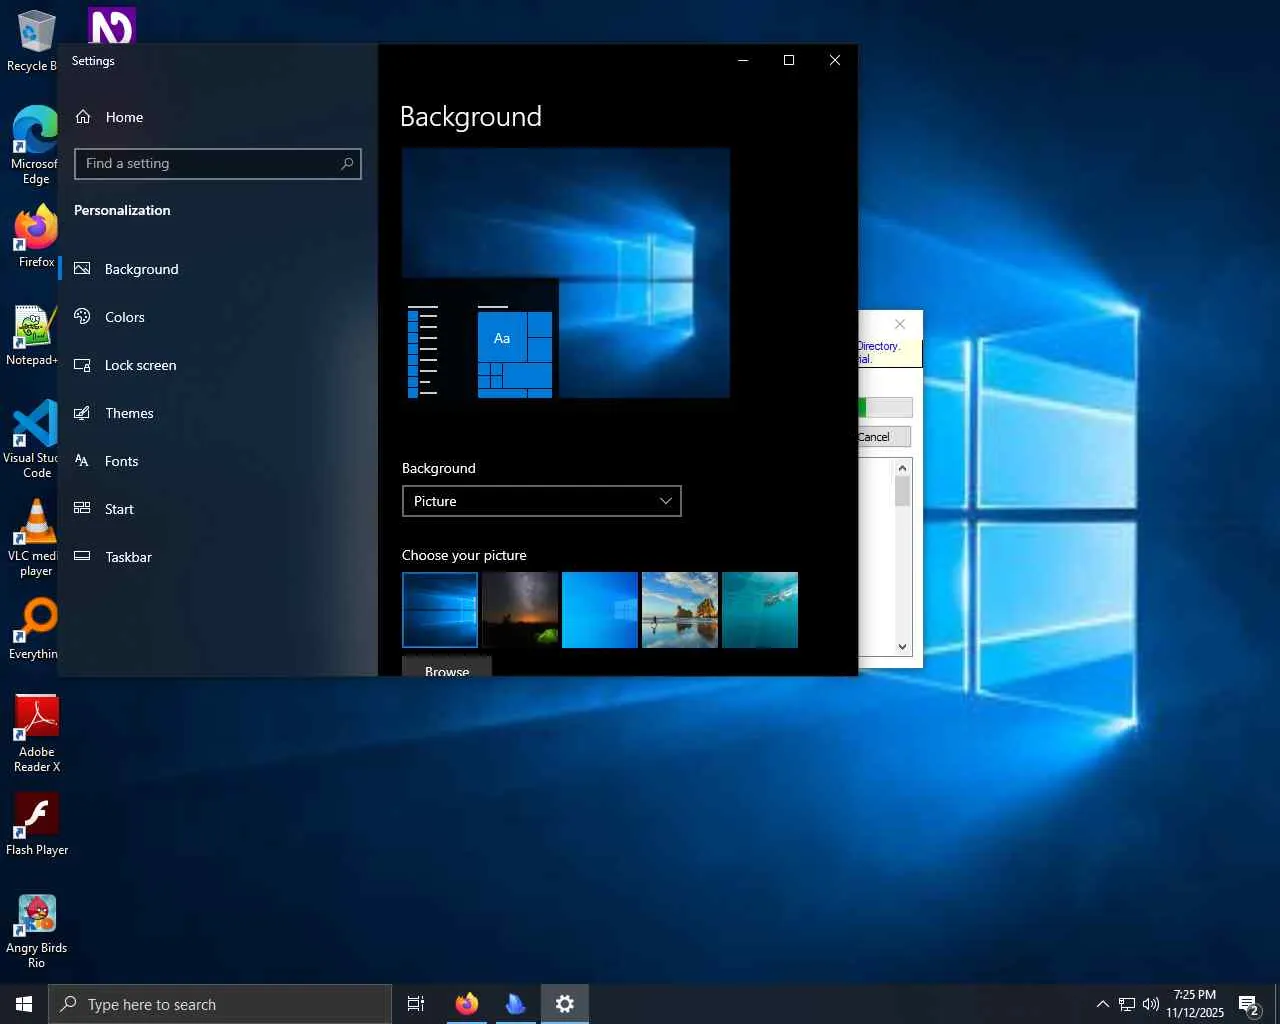
Task: Choose the underwater swimmer picture
Action: 760,610
